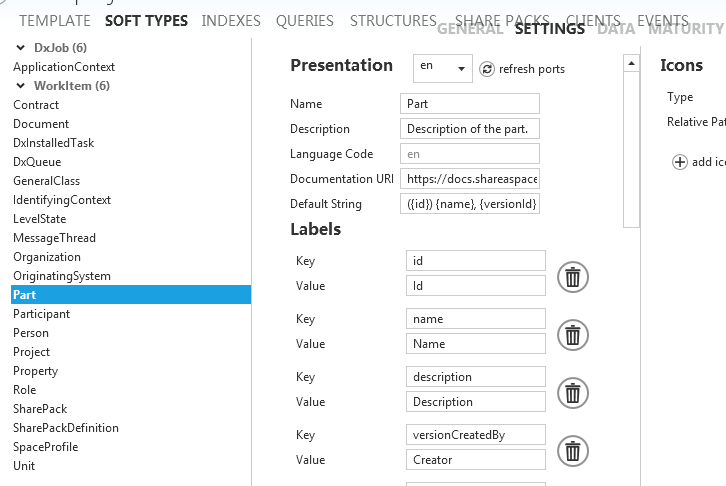The height and width of the screenshot is (486, 726).
Task: Switch to the INDEXES tab
Action: (x=231, y=21)
